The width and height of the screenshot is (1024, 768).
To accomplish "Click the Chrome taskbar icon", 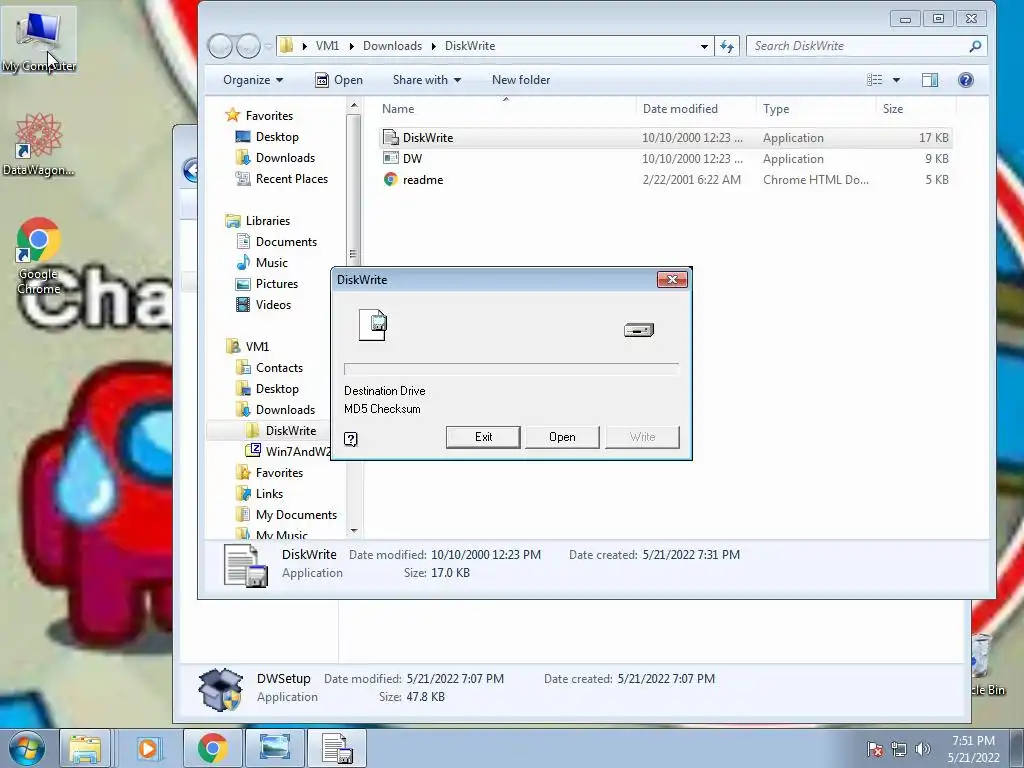I will [213, 748].
